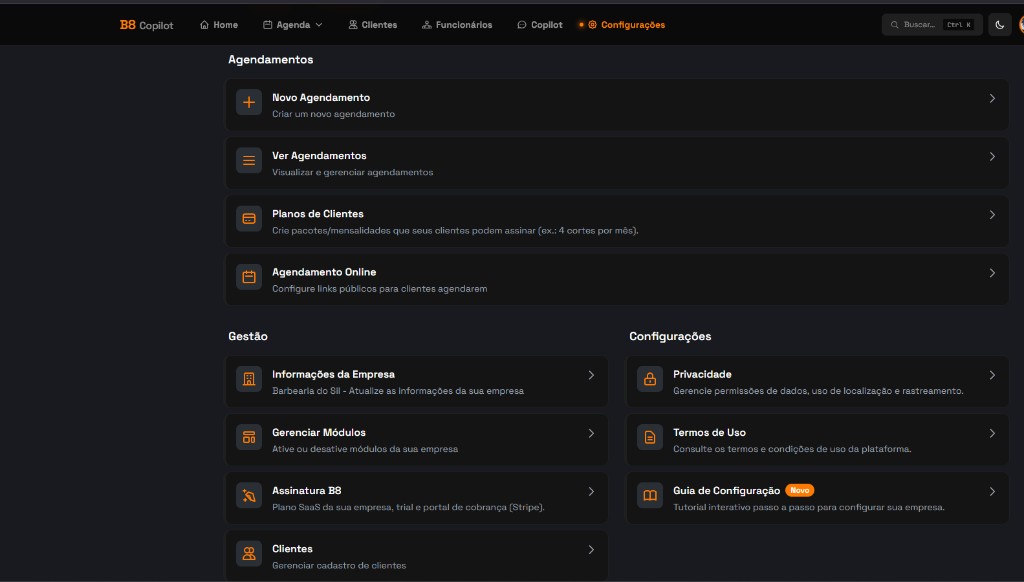Toggle dark mode with the moon icon
This screenshot has width=1024, height=582.
[x=999, y=24]
